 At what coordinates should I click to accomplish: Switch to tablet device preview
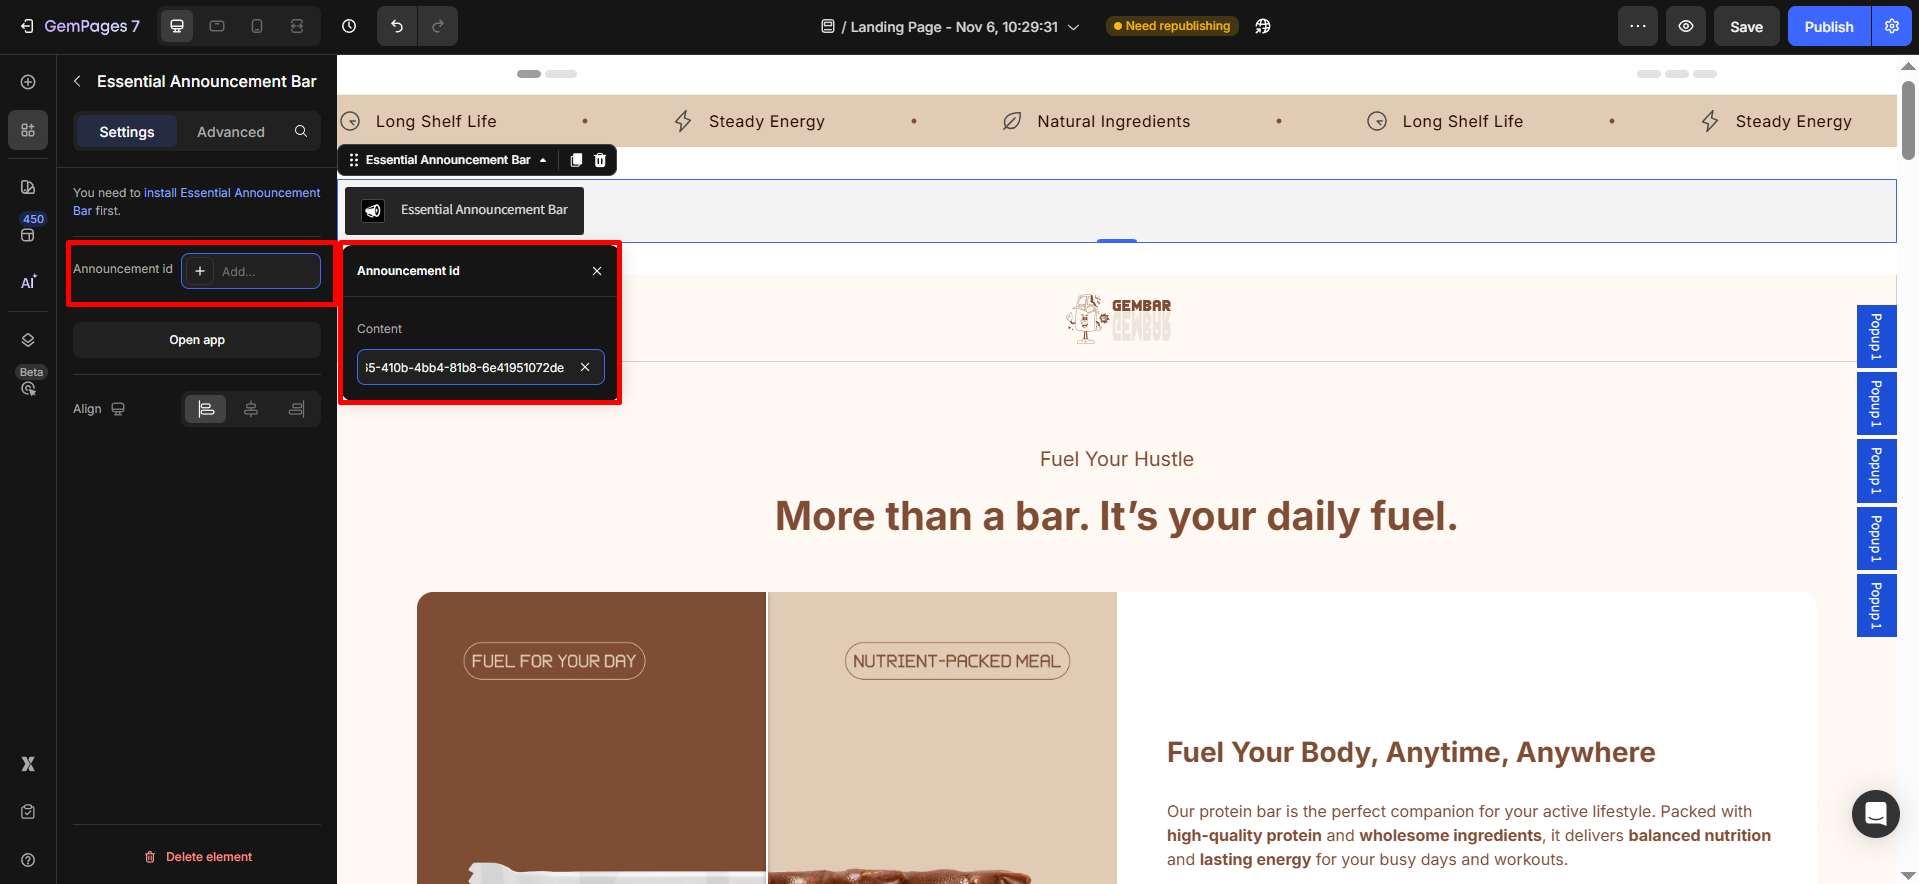point(217,26)
